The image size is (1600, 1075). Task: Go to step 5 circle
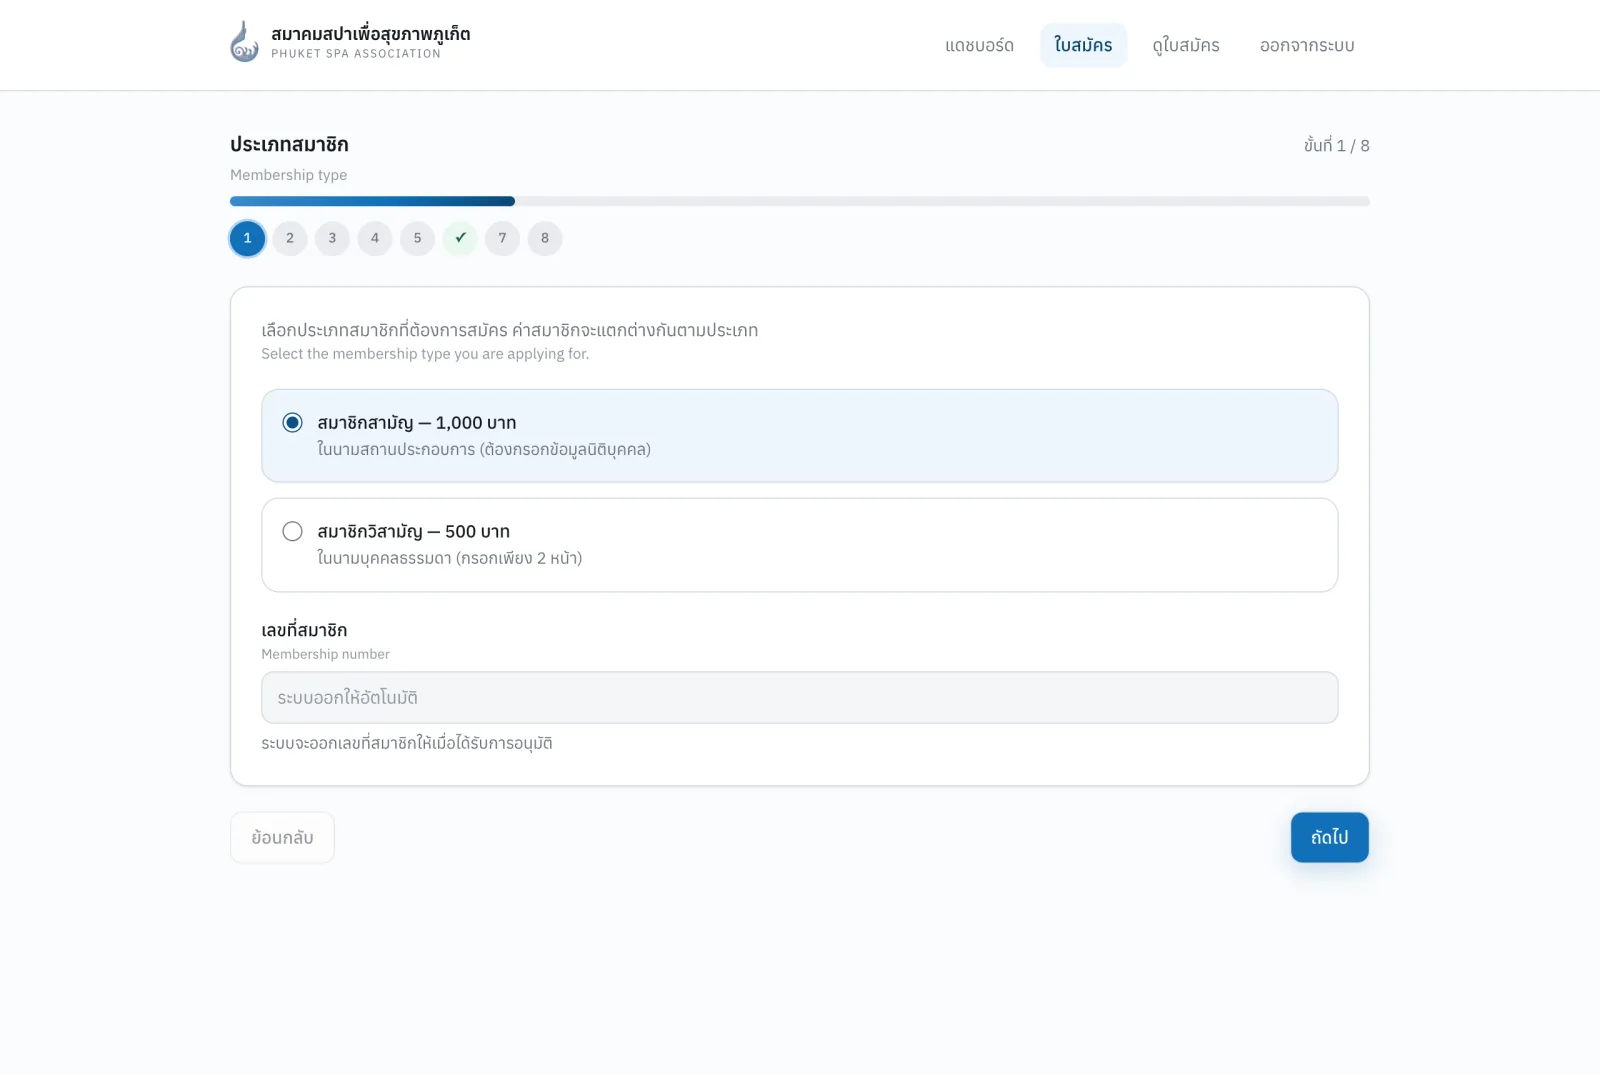point(418,238)
